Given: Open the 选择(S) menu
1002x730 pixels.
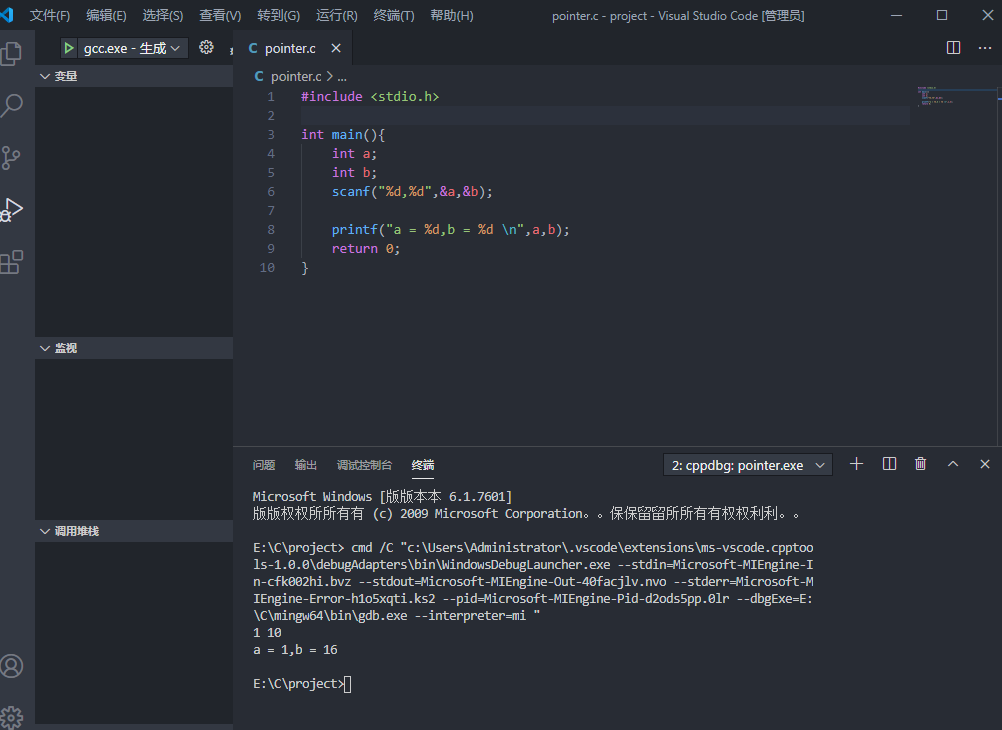Looking at the screenshot, I should click(x=162, y=15).
